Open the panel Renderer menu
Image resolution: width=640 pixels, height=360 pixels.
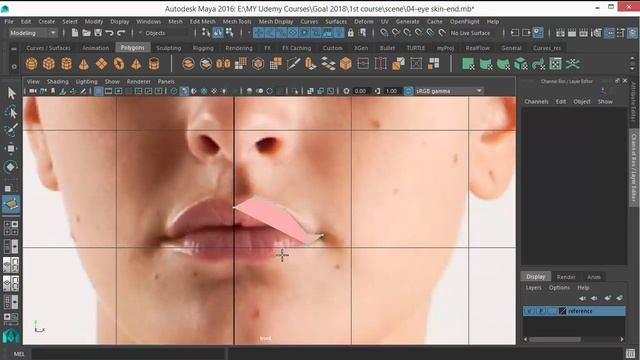(138, 82)
